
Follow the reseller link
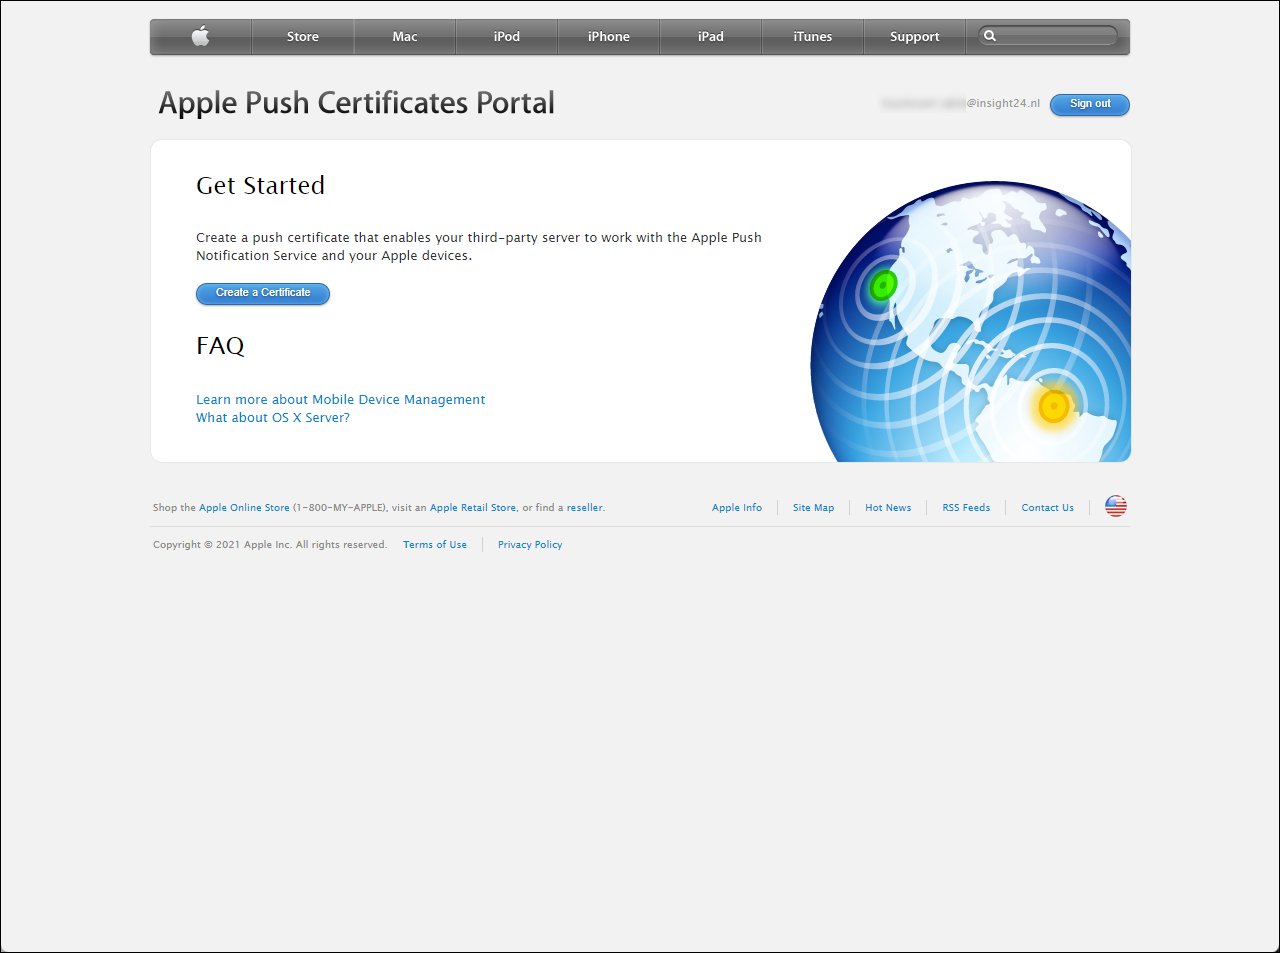coord(585,508)
